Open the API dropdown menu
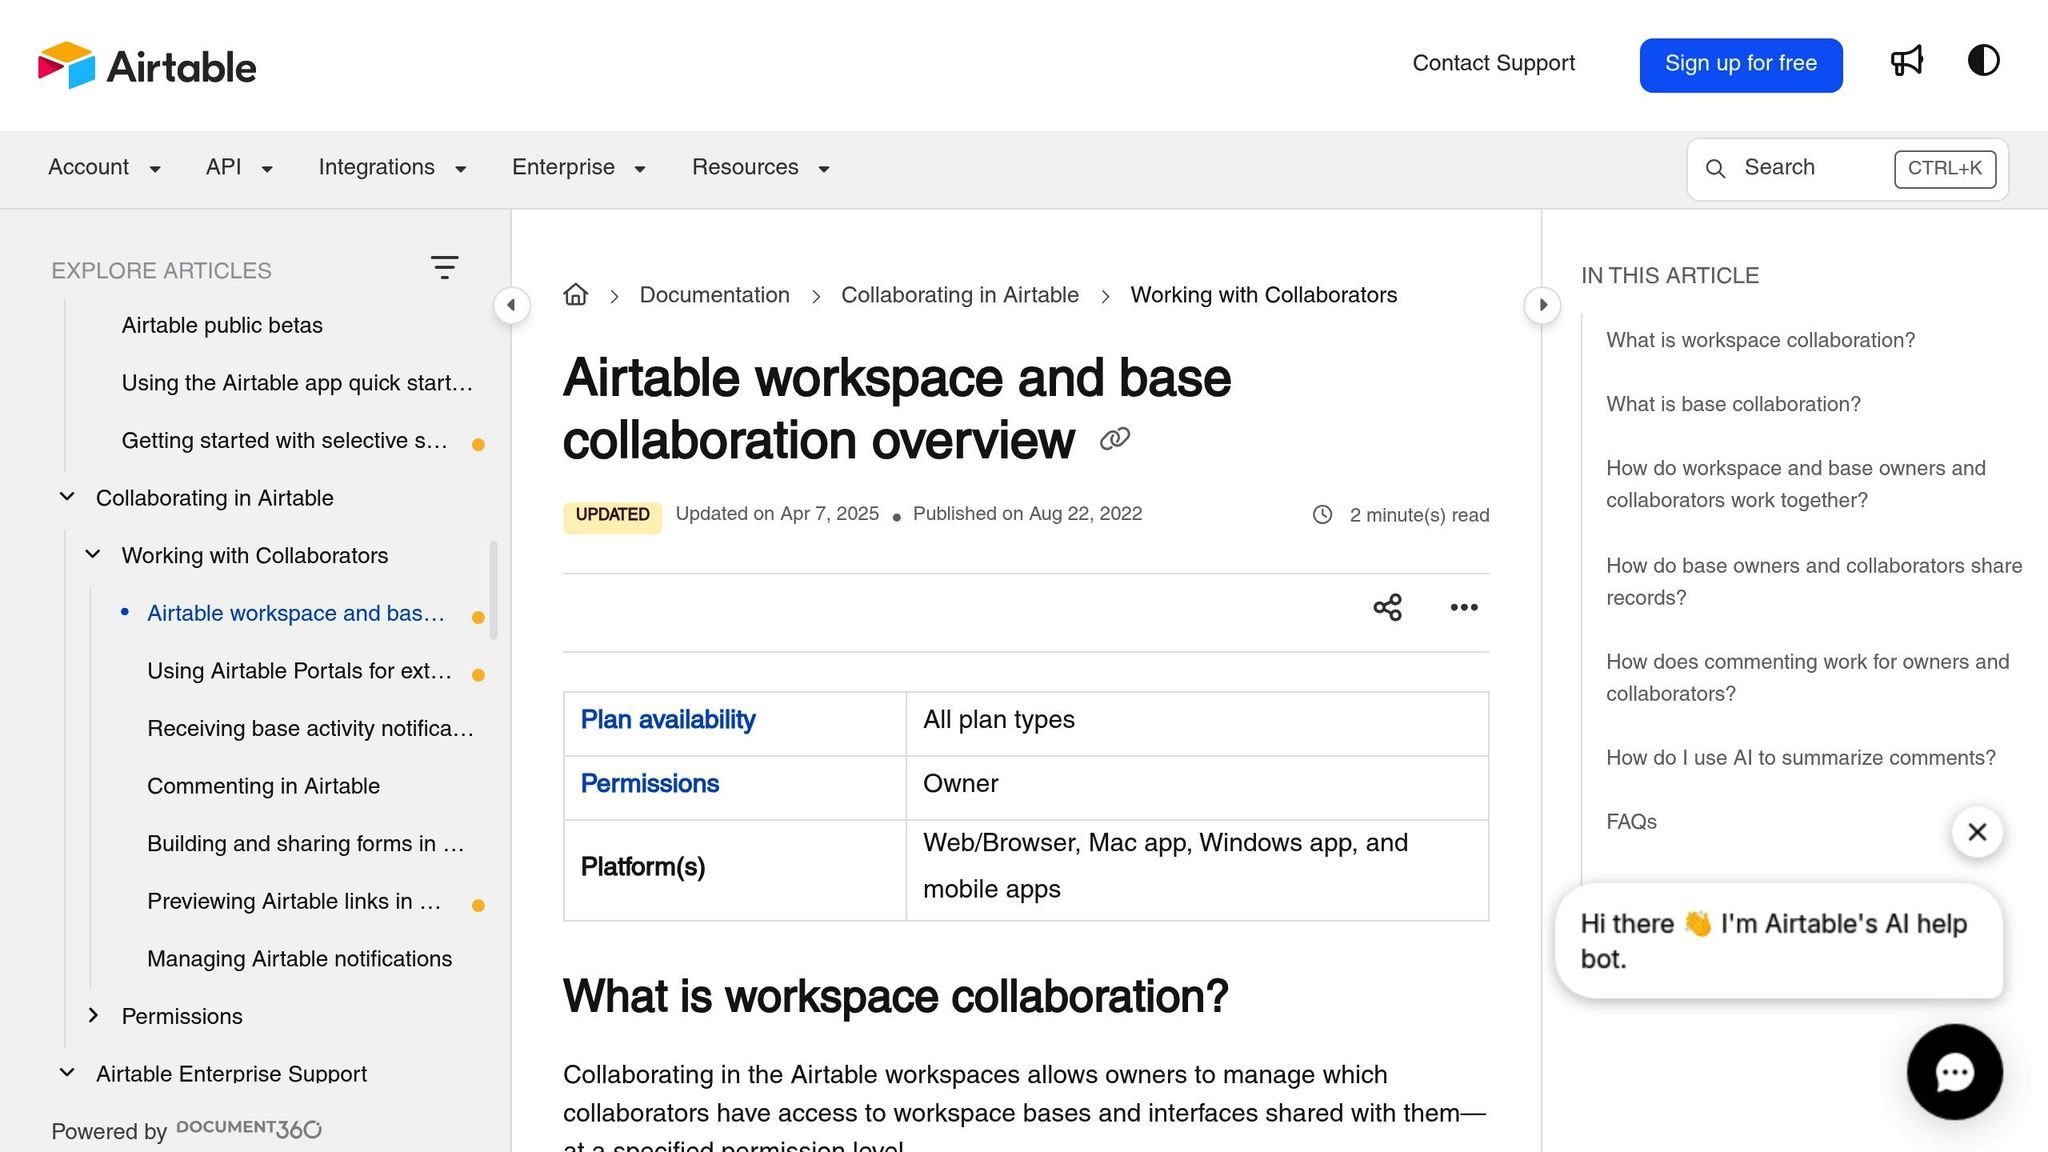The image size is (2048, 1152). (x=239, y=167)
